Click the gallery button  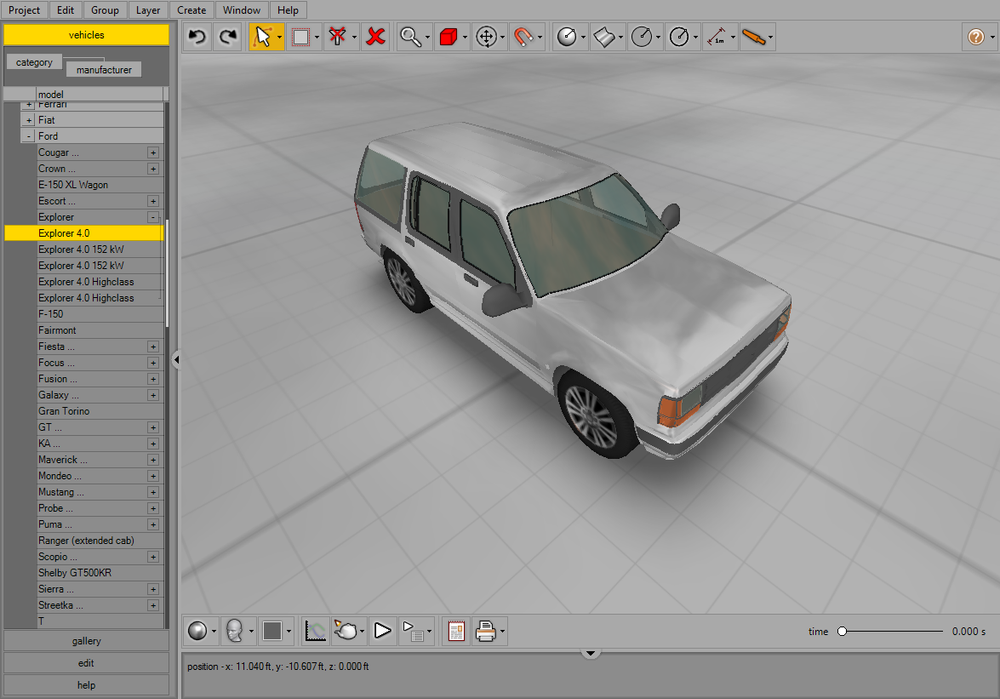pyautogui.click(x=85, y=640)
